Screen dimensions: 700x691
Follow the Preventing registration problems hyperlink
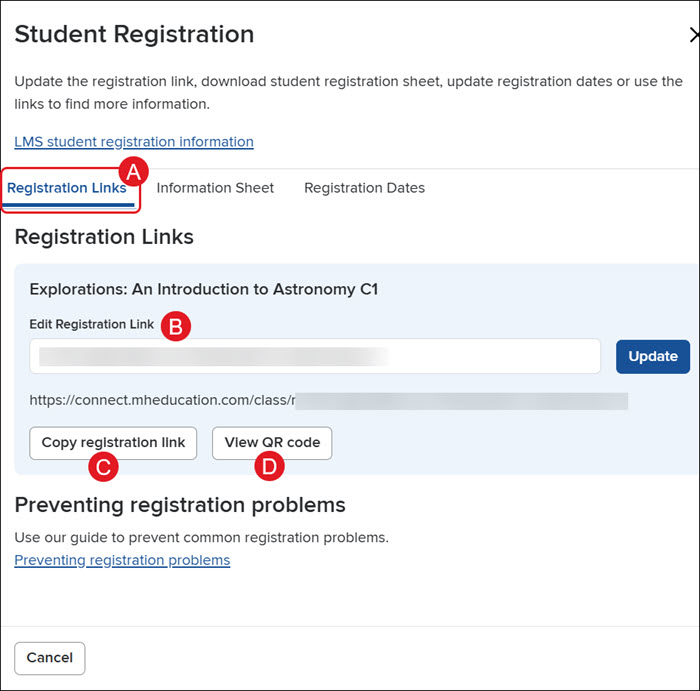click(122, 560)
